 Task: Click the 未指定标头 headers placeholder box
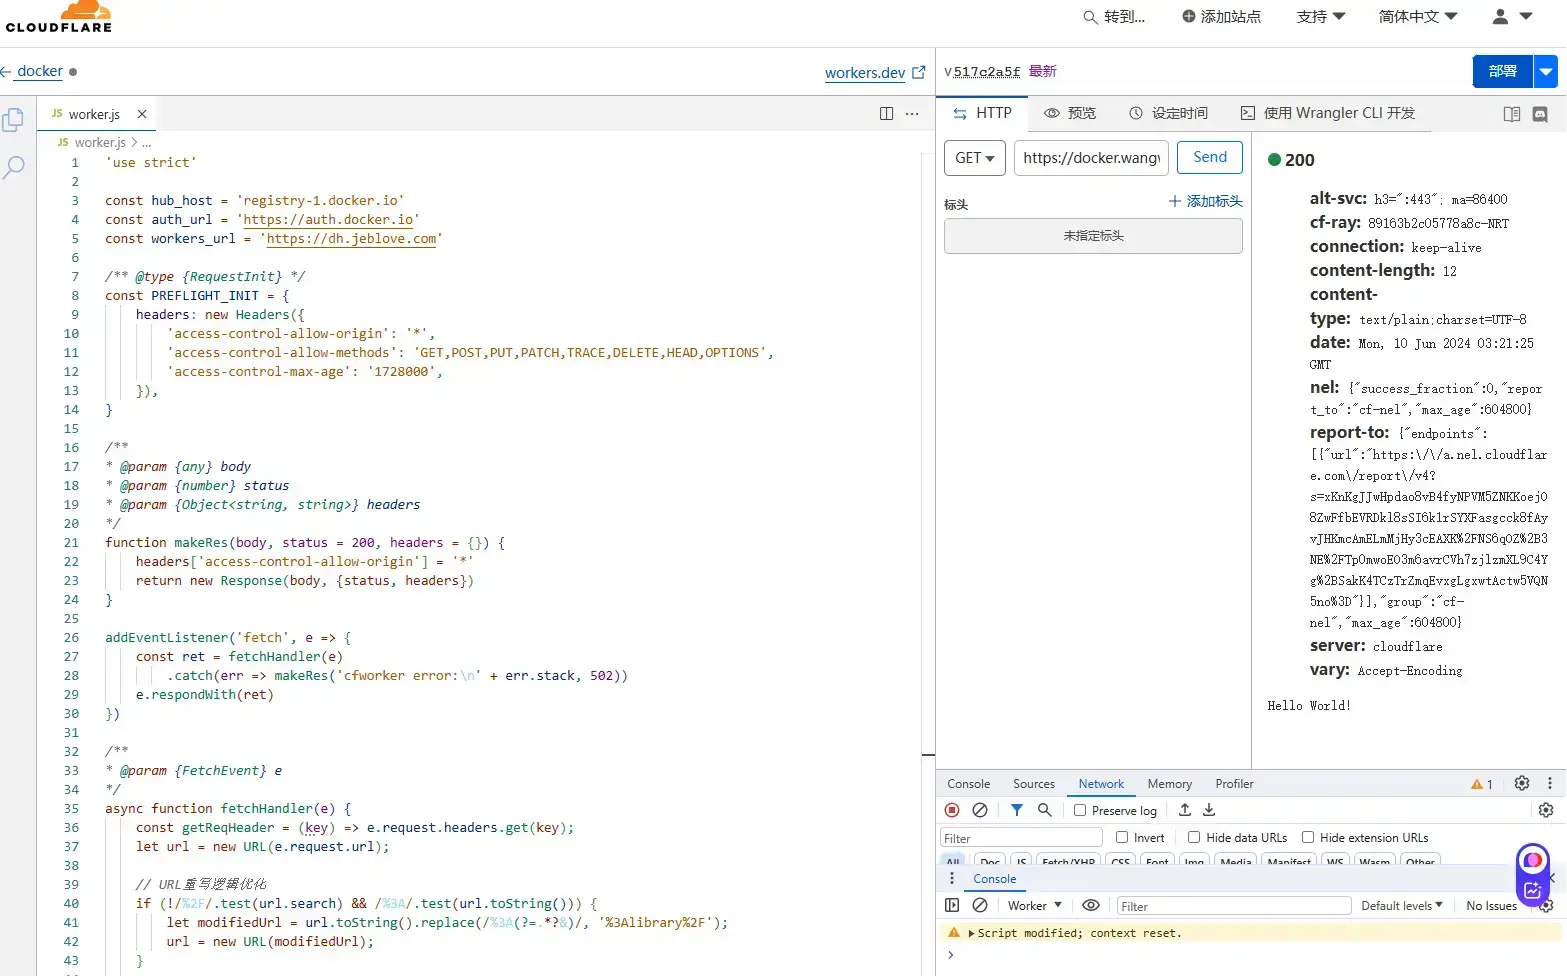tap(1093, 236)
